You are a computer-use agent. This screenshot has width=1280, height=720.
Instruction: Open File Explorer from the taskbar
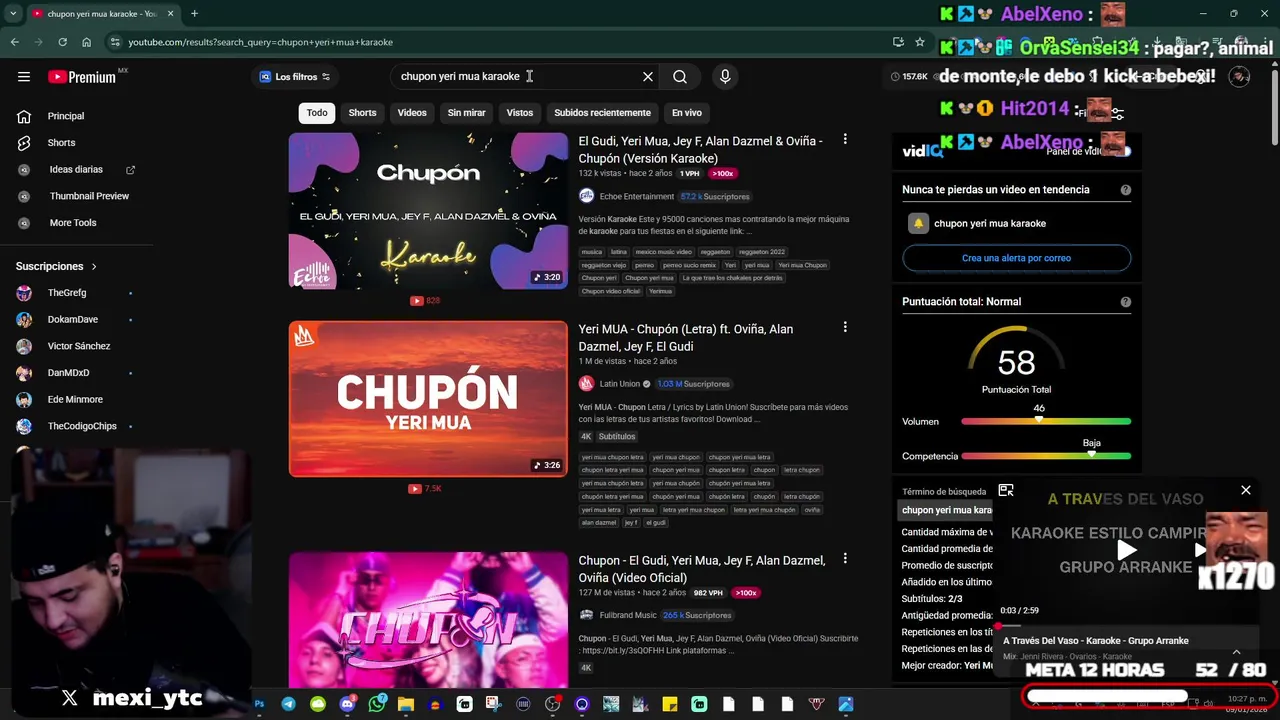coord(406,704)
